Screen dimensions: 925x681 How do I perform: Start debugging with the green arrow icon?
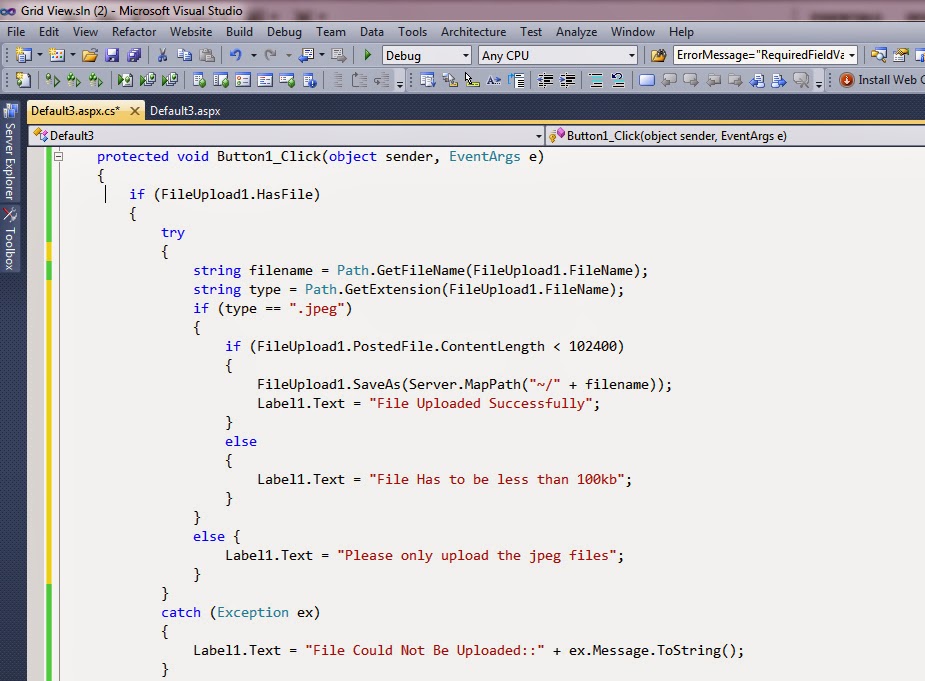click(x=369, y=55)
